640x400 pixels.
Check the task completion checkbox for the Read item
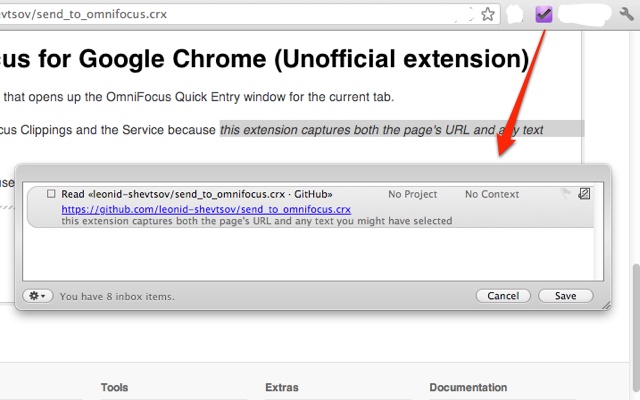click(x=51, y=193)
